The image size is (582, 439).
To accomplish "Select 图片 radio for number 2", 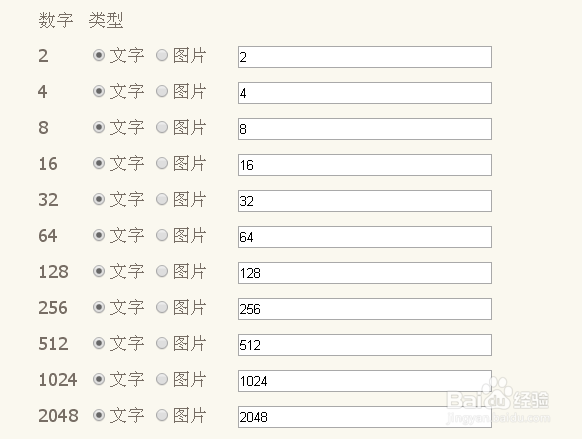I will pos(162,56).
